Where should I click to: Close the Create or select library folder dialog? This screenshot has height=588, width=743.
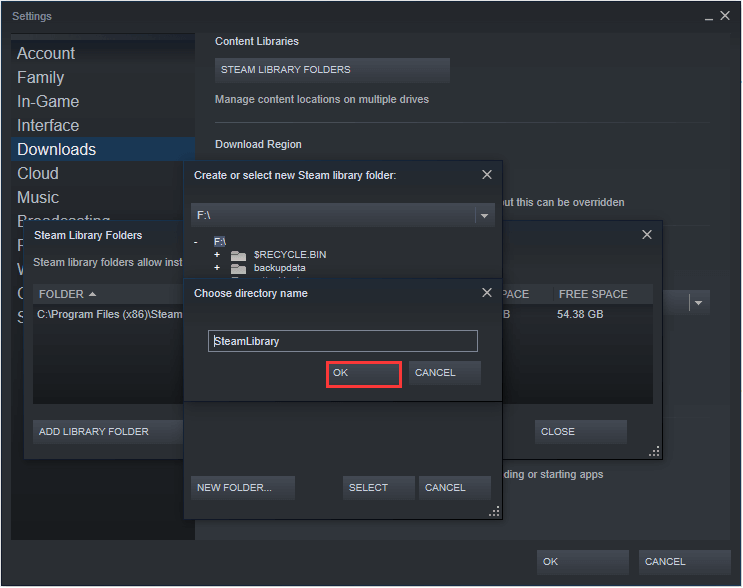tap(487, 175)
